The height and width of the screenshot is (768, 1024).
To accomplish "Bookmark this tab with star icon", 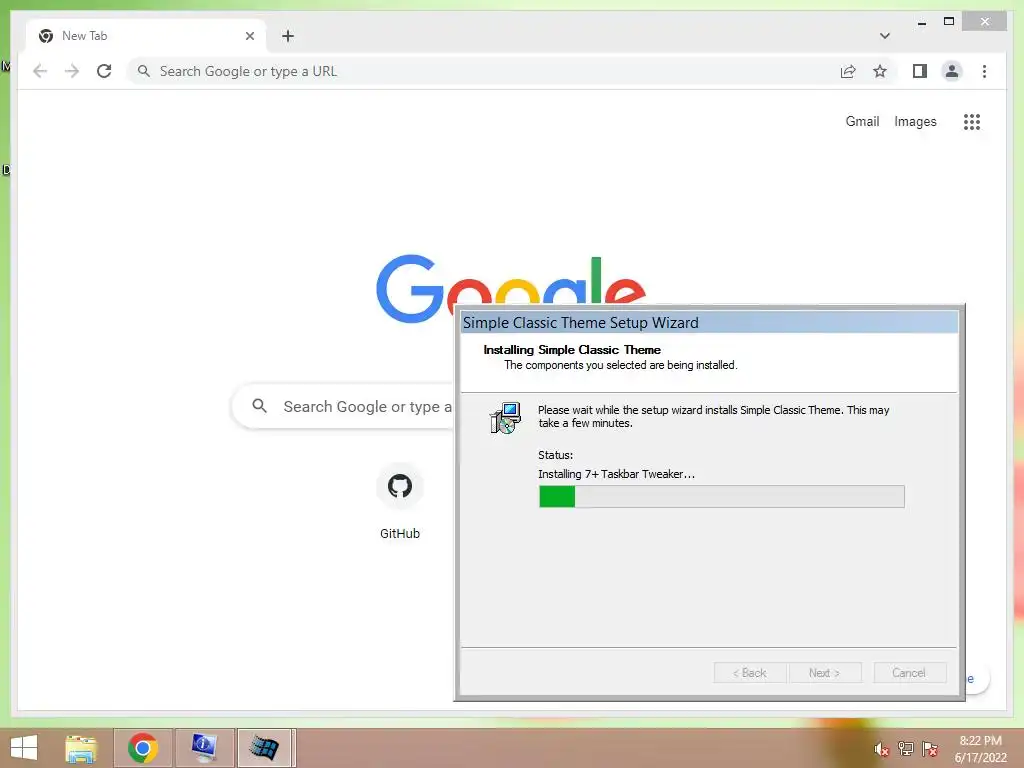I will pyautogui.click(x=880, y=71).
